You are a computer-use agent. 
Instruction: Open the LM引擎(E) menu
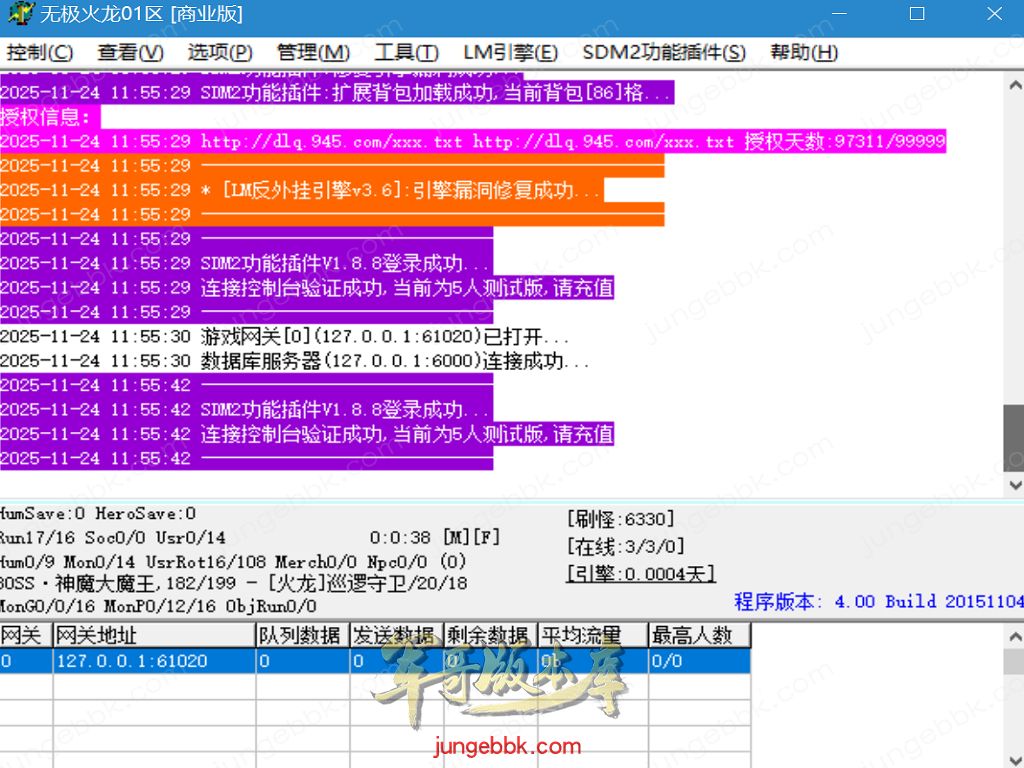click(510, 53)
